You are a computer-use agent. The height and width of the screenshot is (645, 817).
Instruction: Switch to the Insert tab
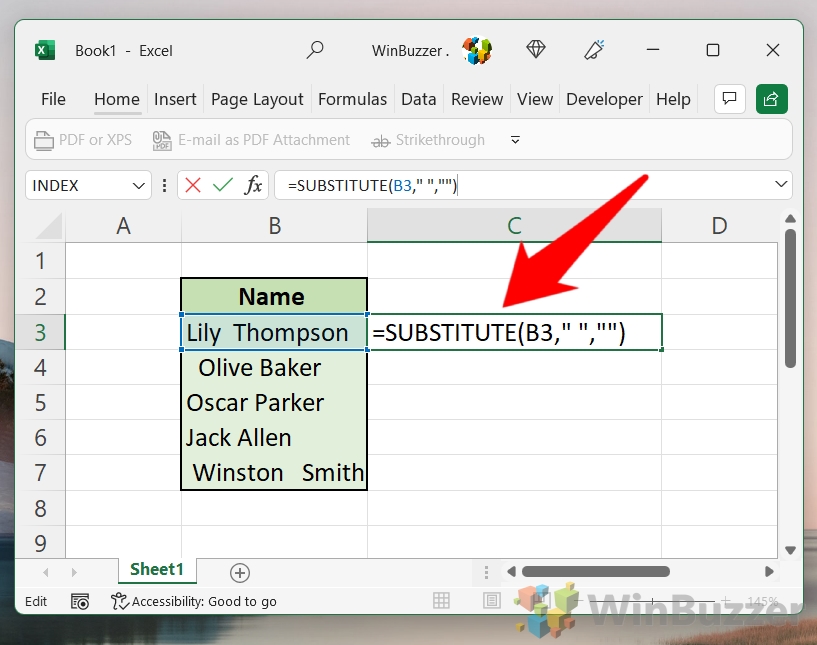click(x=175, y=99)
